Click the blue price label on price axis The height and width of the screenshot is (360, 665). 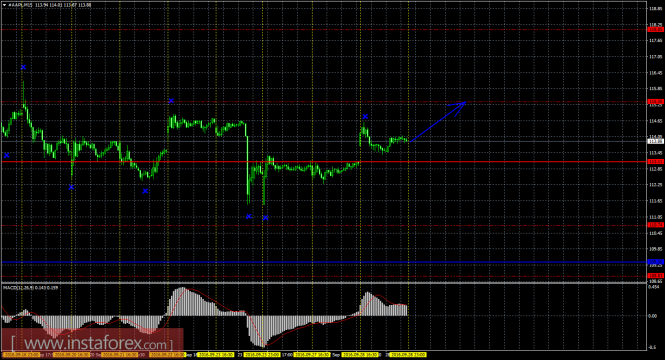click(656, 262)
